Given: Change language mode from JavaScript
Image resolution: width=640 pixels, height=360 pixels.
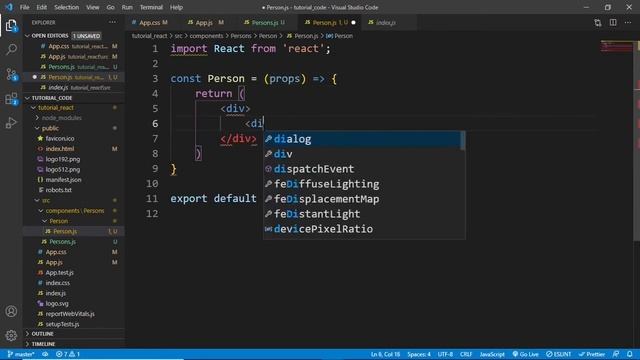Looking at the screenshot, I should click(x=492, y=354).
